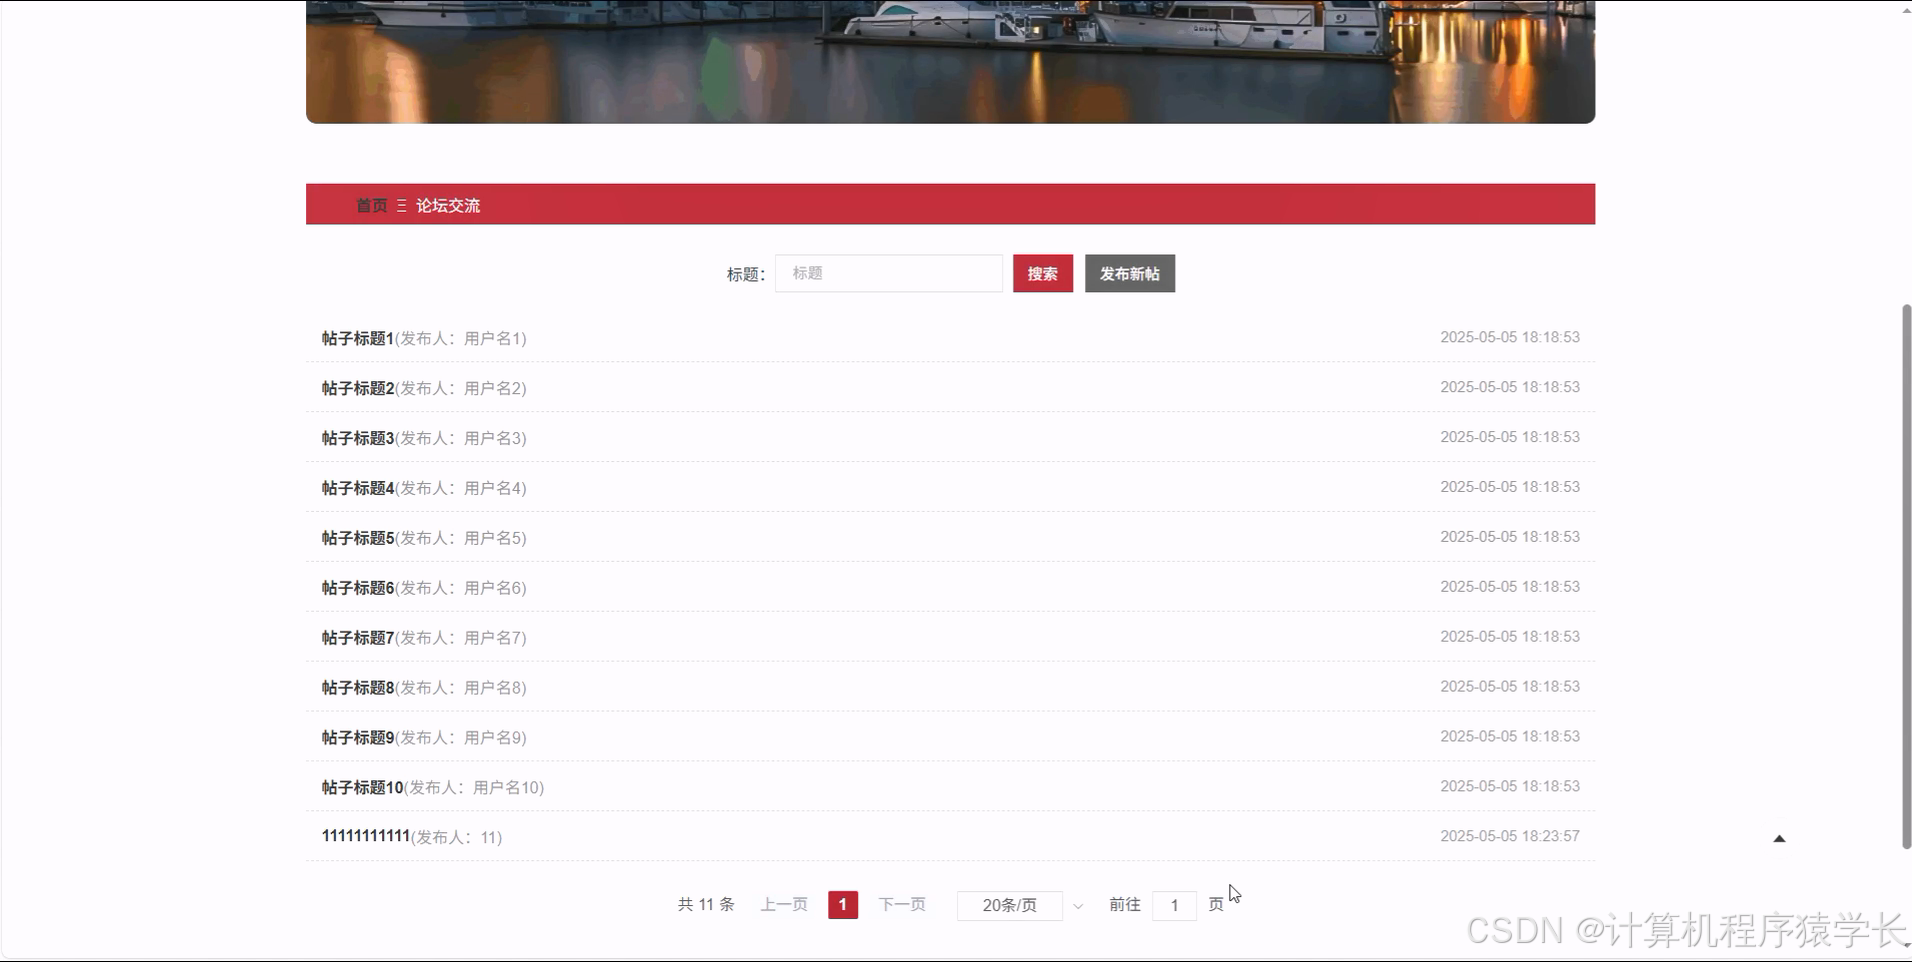
Task: Open the post 帖子标题7
Action: click(x=357, y=637)
